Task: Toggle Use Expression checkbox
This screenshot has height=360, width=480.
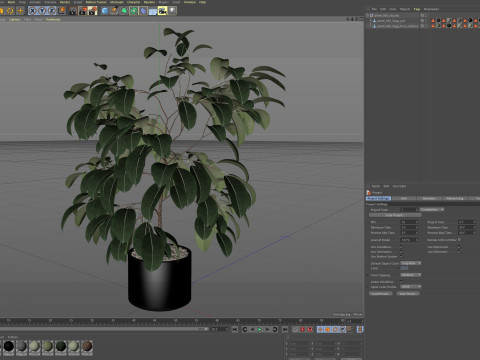Action: tap(459, 247)
